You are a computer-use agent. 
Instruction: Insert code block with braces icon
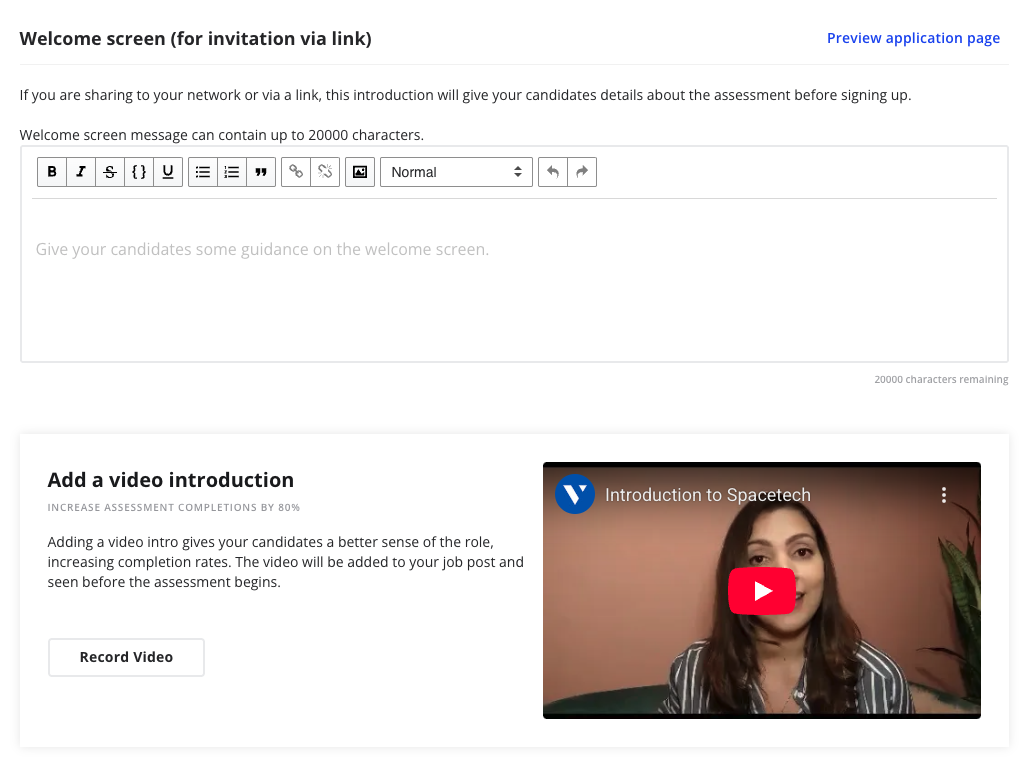pos(139,172)
